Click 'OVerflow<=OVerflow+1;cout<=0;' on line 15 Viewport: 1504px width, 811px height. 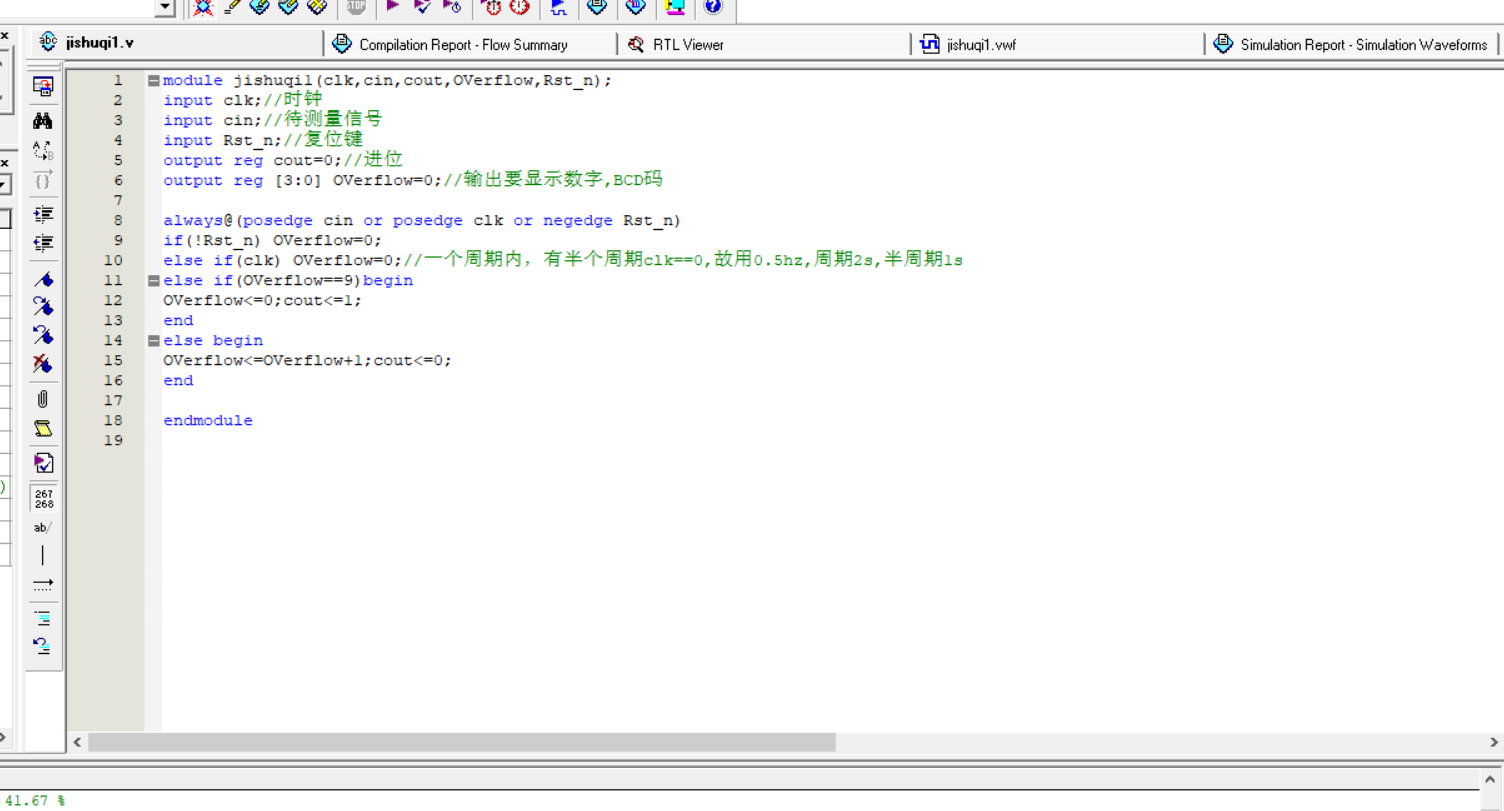308,361
